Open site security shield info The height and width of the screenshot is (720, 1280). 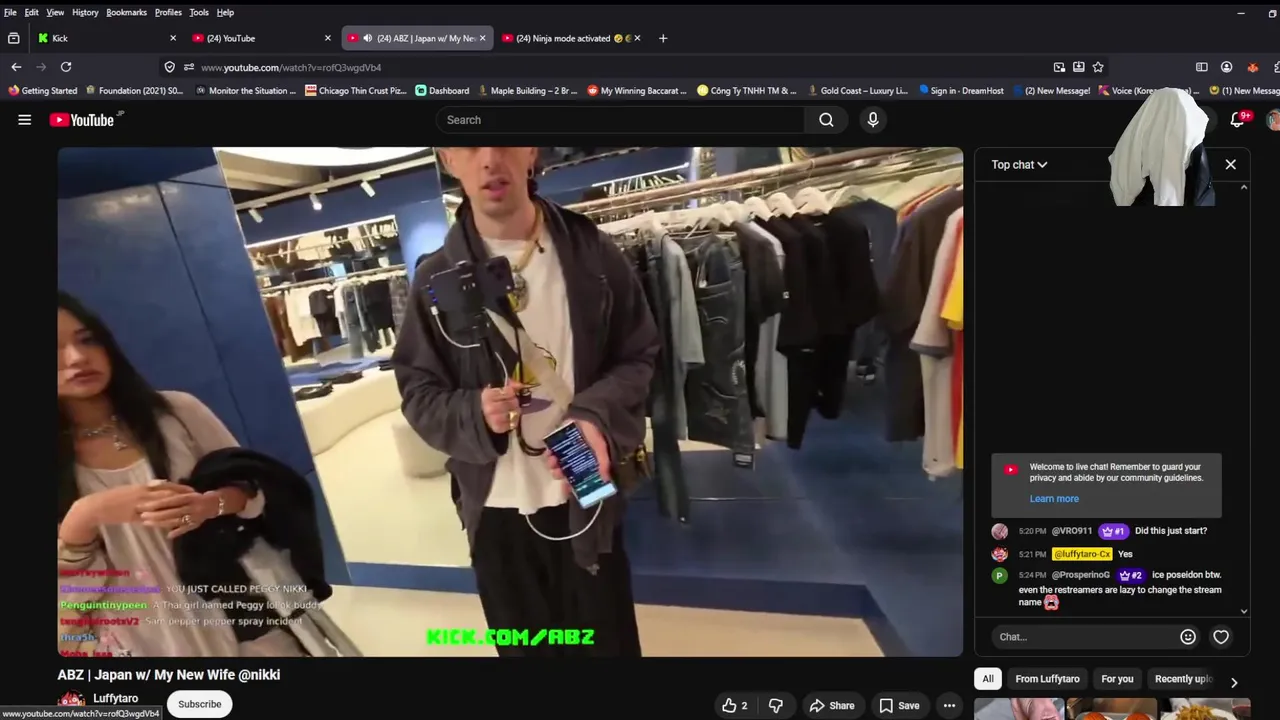coord(170,67)
